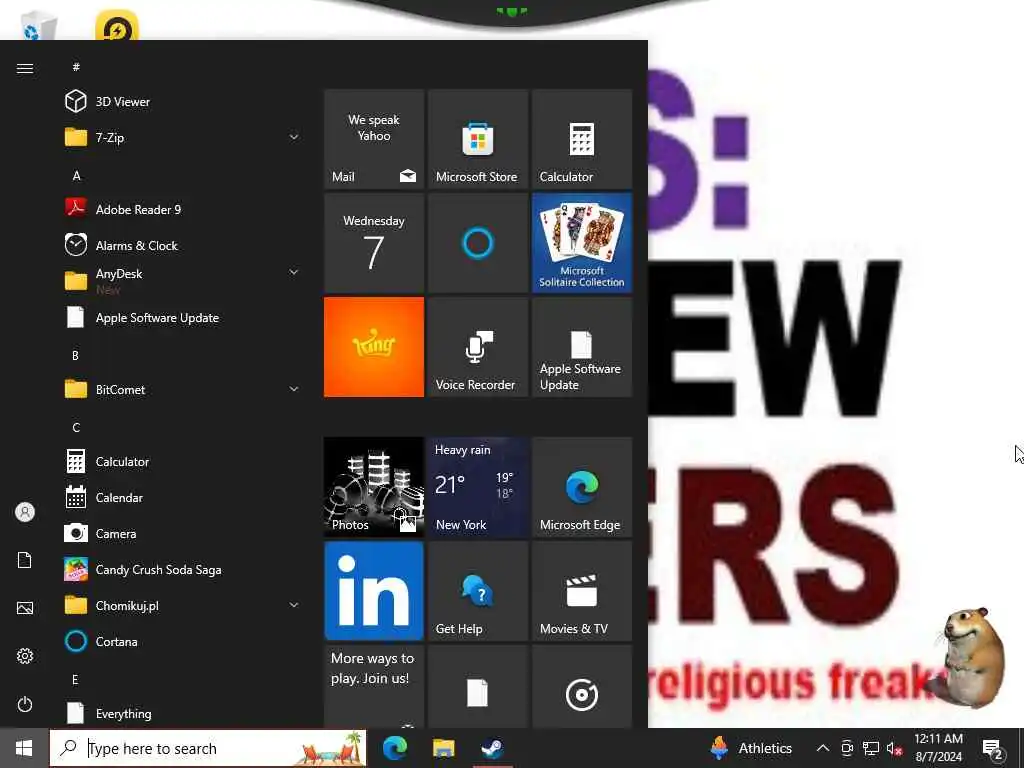The height and width of the screenshot is (768, 1024).
Task: Click the letter heading E
Action: [x=75, y=680]
